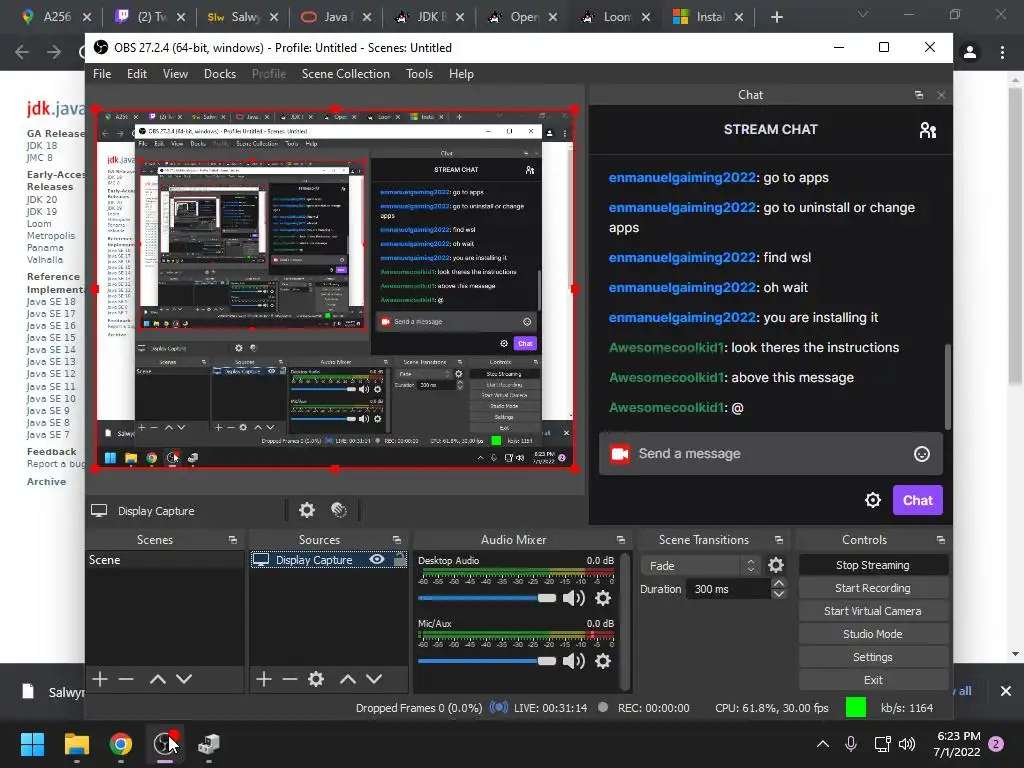Open Fade transition dropdown
1024x768 pixels.
700,566
